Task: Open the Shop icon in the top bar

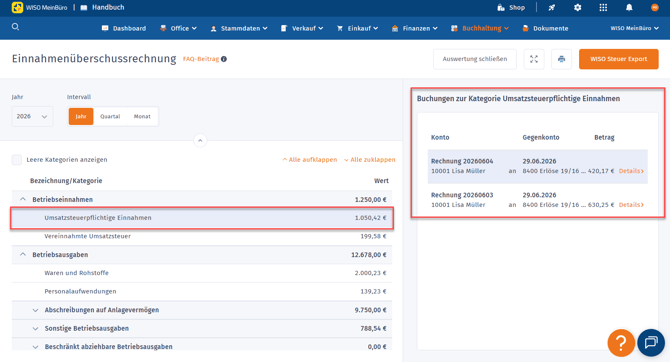Action: pyautogui.click(x=501, y=8)
